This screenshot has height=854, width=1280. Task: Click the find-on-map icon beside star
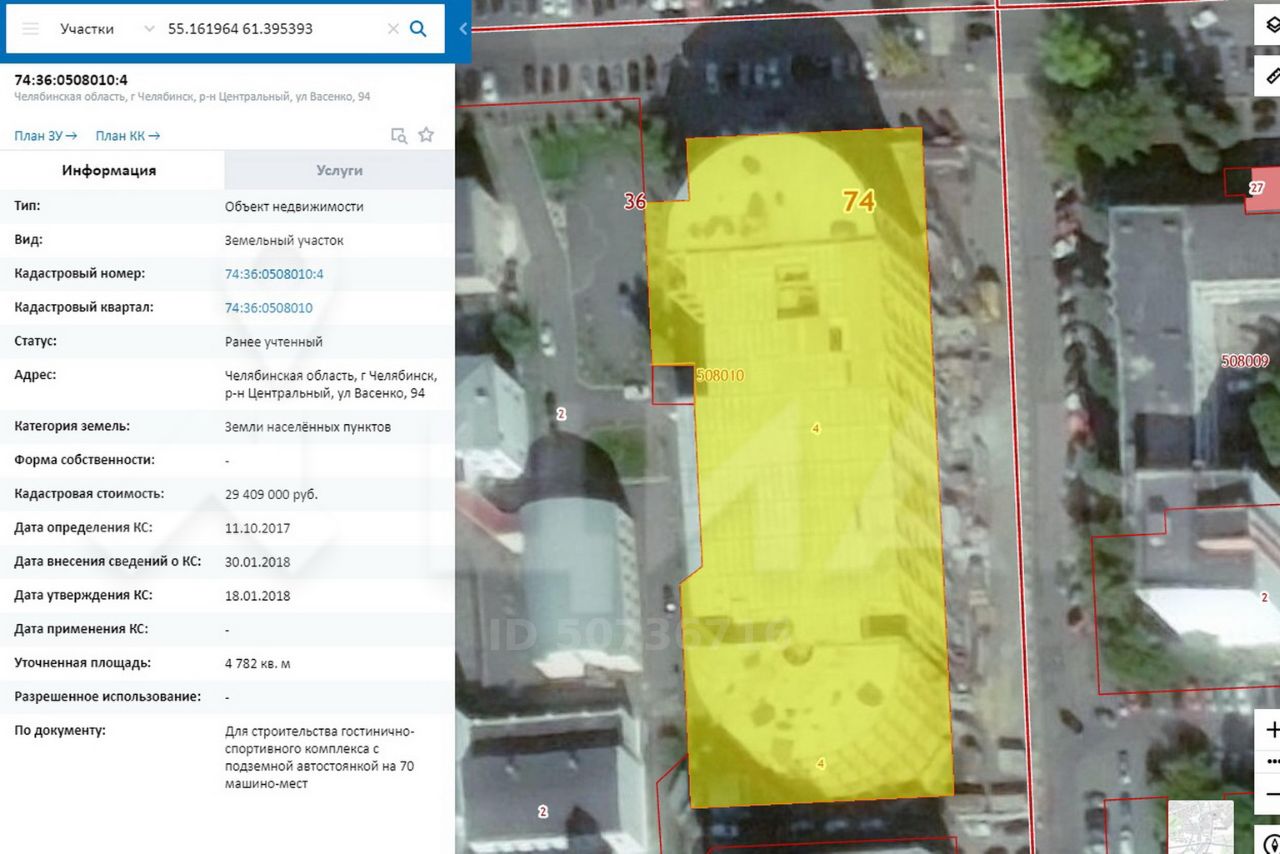coord(398,135)
